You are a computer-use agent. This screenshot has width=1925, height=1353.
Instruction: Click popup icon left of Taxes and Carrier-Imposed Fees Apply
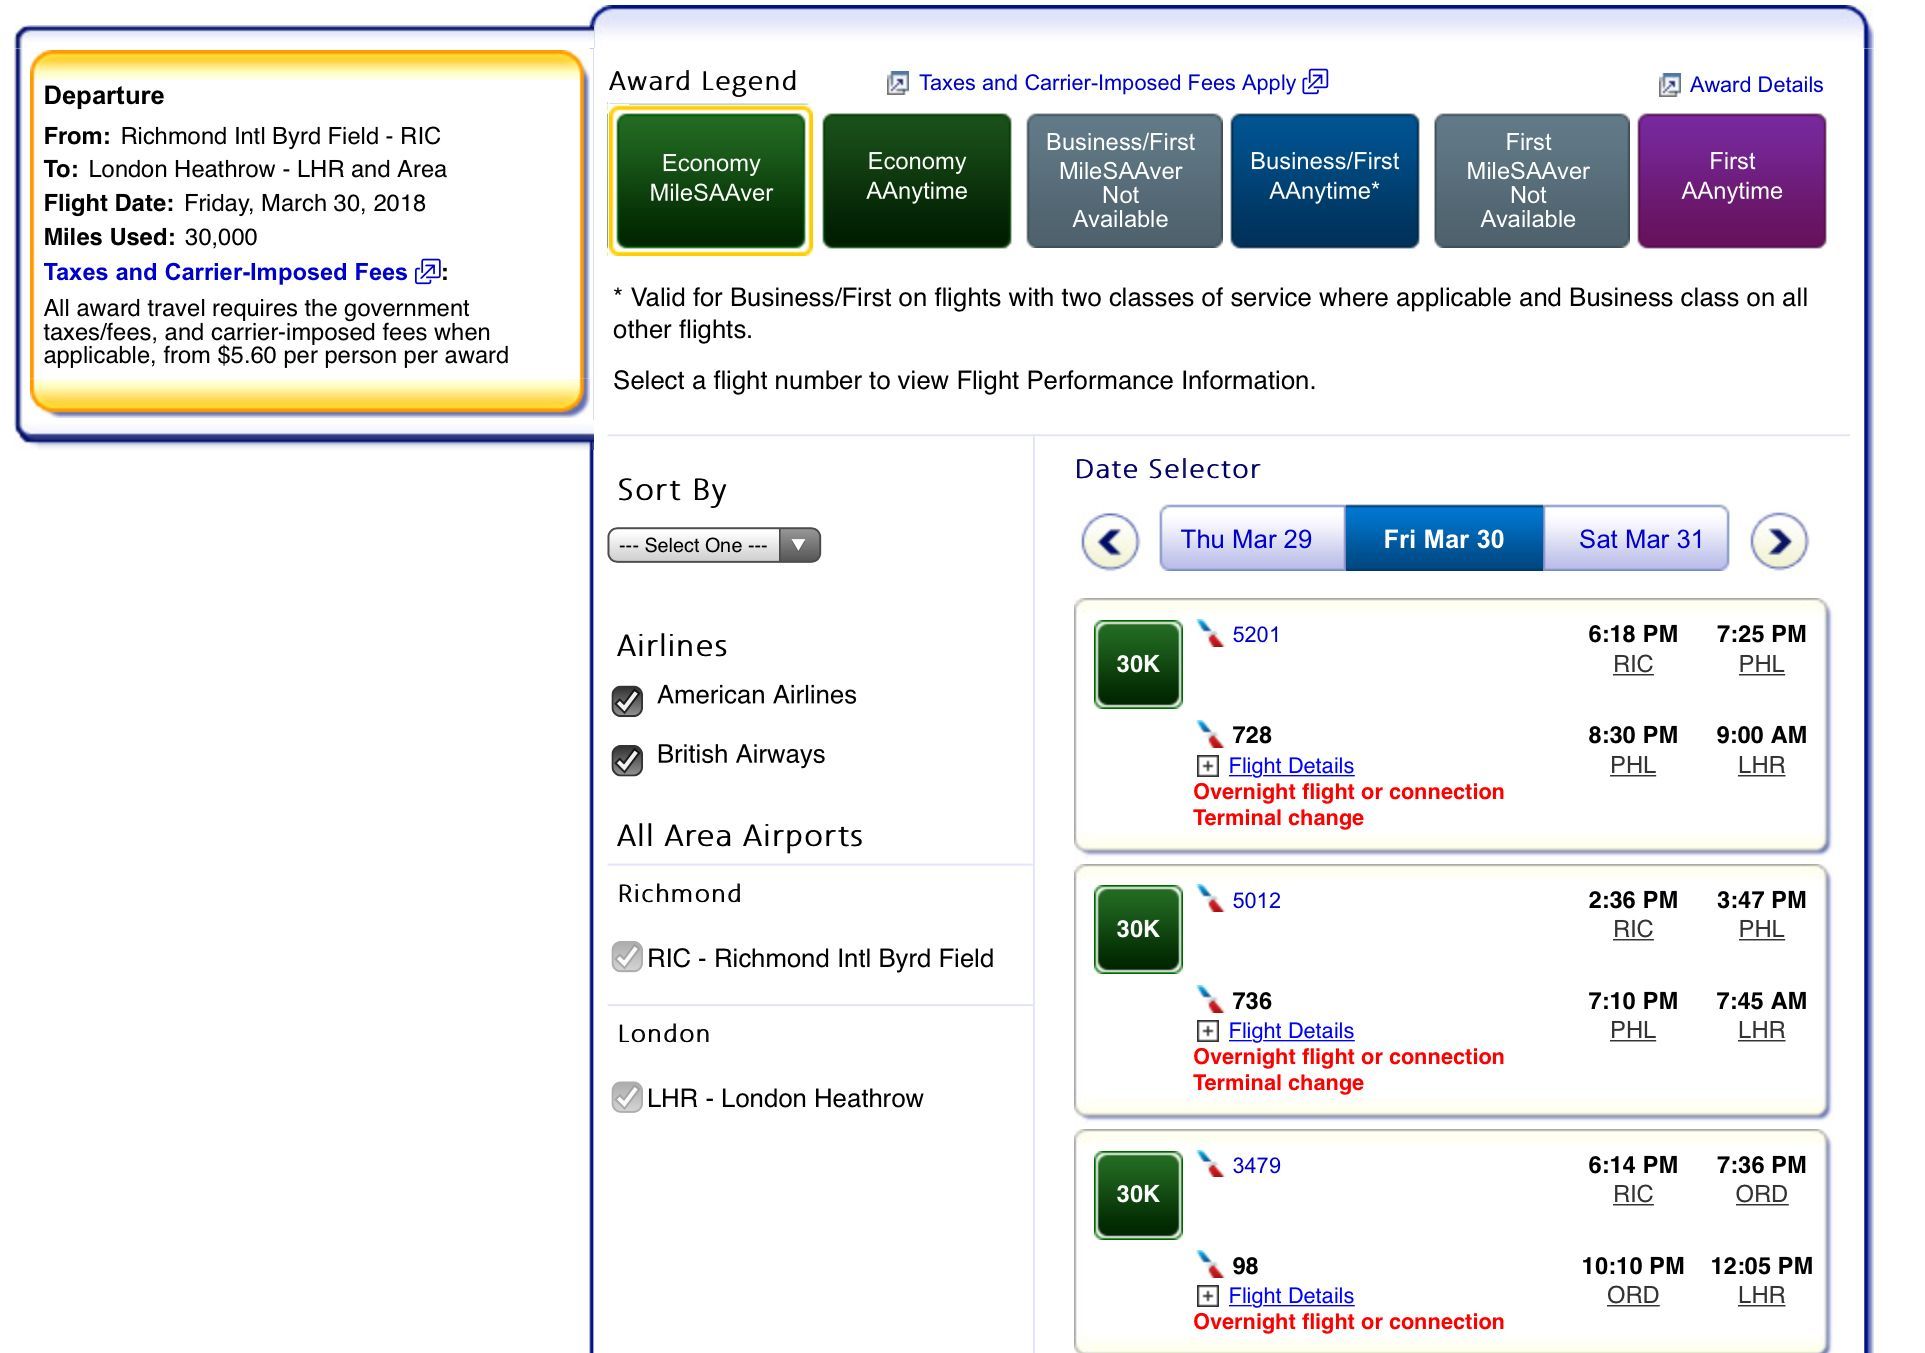click(898, 83)
